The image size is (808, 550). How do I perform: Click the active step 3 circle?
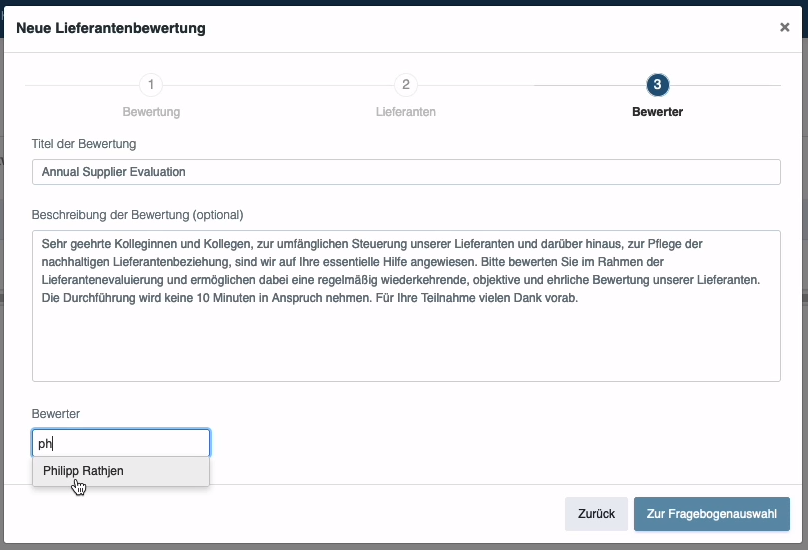pos(658,85)
